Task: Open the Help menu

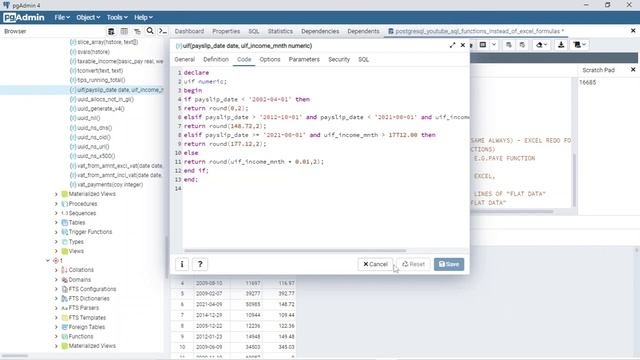Action: 143,18
